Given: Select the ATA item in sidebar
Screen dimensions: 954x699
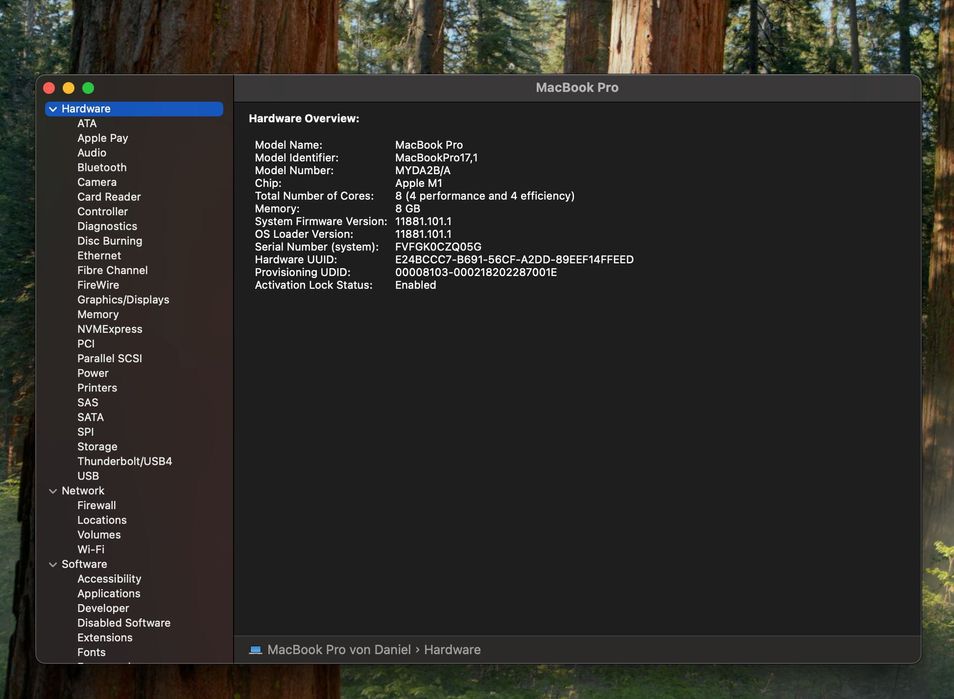Looking at the screenshot, I should [x=87, y=123].
